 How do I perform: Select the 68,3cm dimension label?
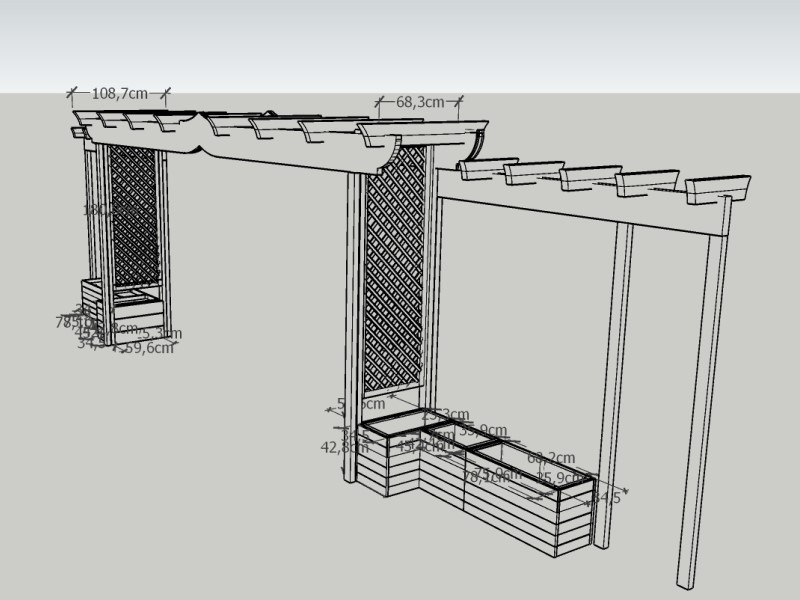420,102
